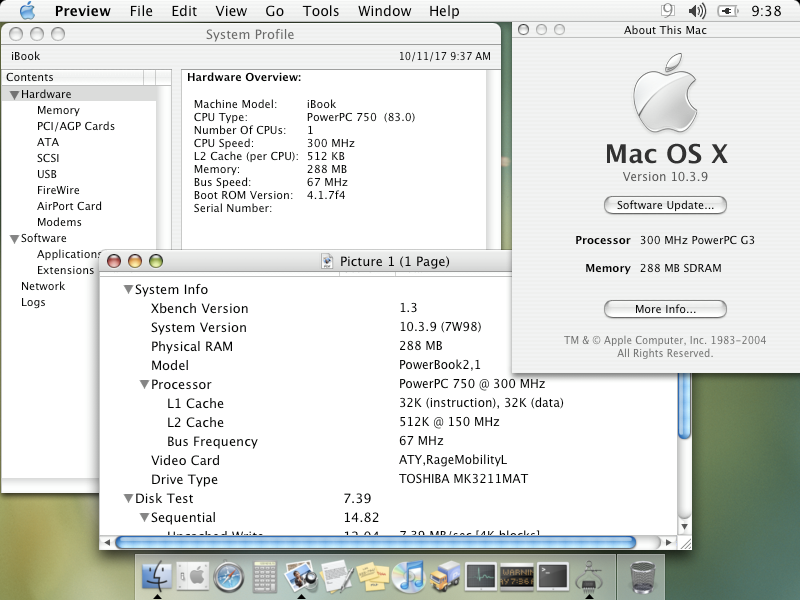Click horizontal scrollbar thumb in Picture 1
Image resolution: width=800 pixels, height=600 pixels.
(x=376, y=542)
